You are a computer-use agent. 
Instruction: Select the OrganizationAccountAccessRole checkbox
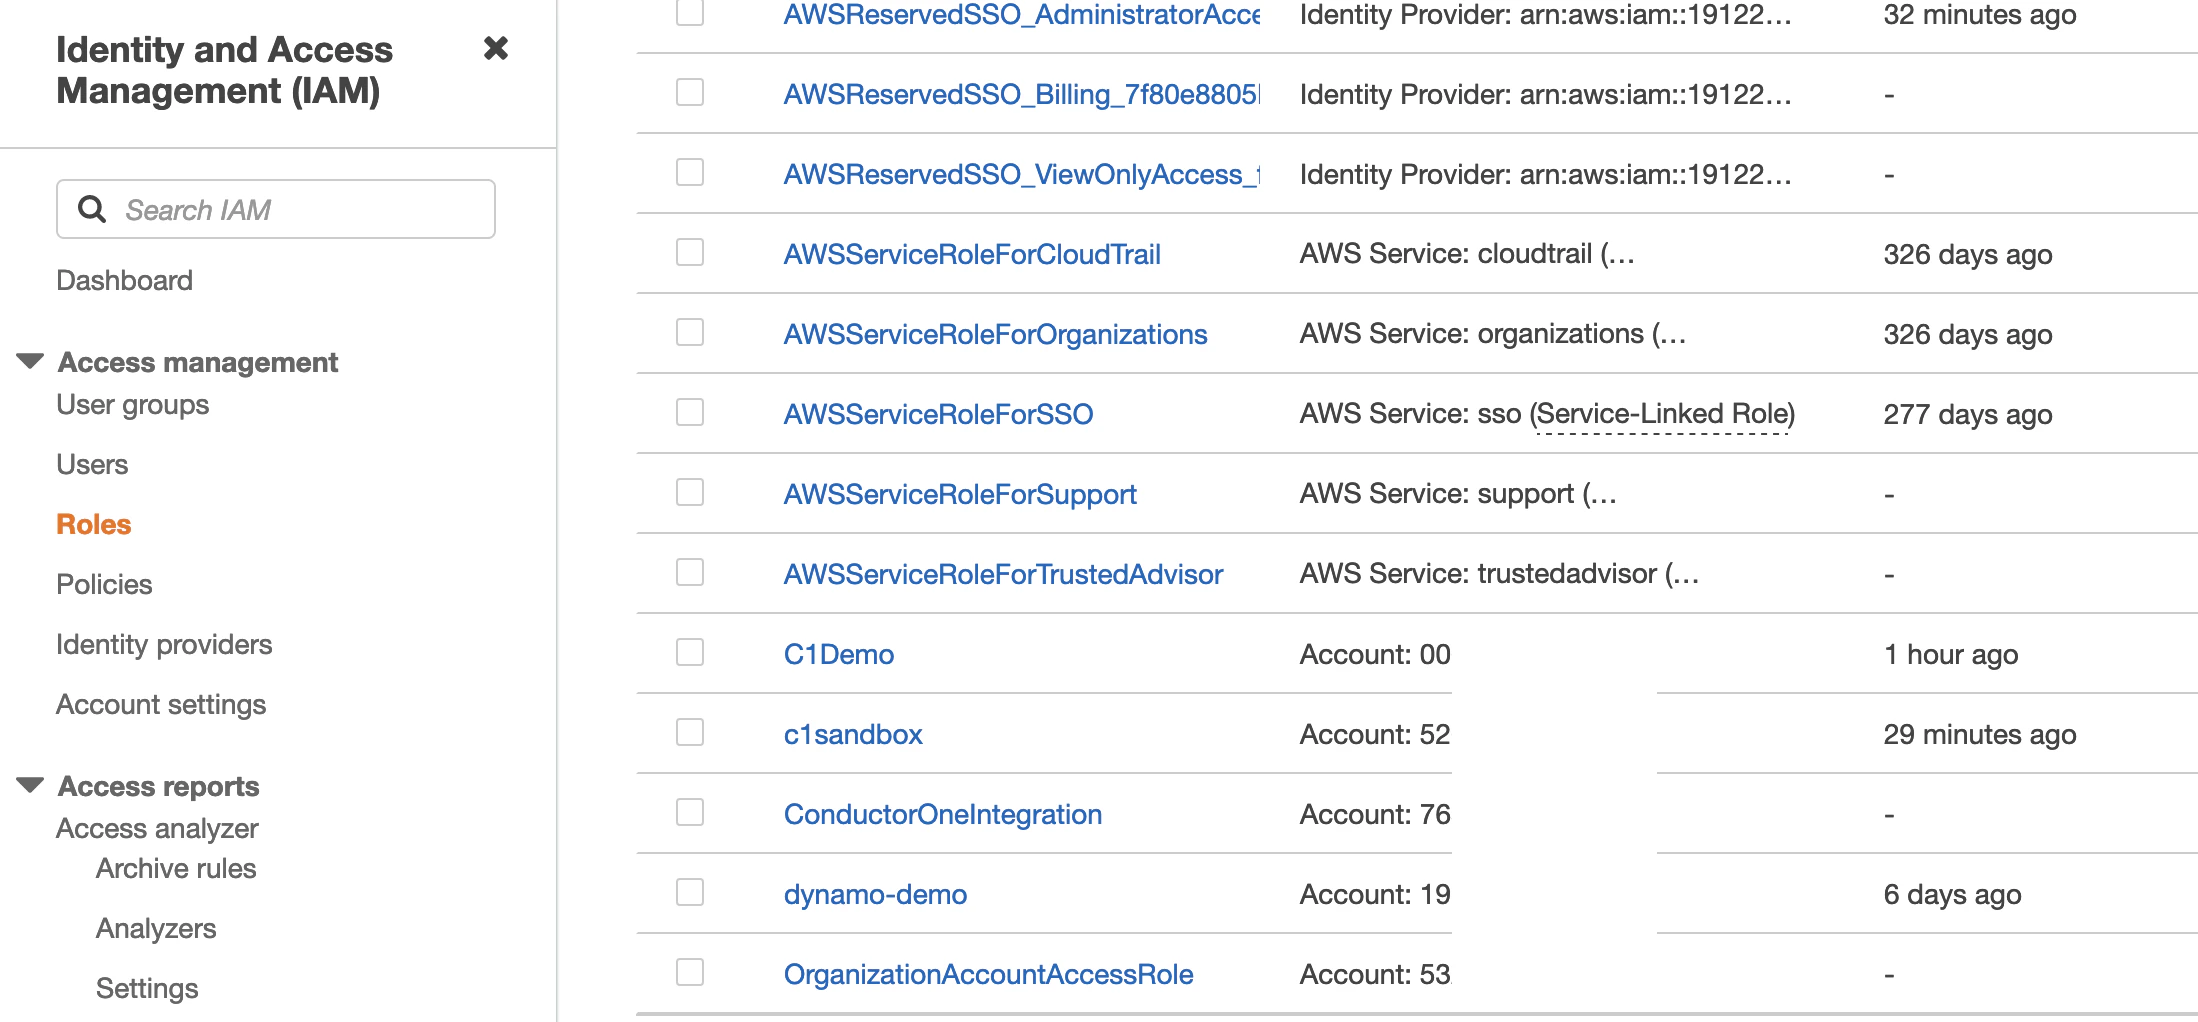(x=690, y=972)
